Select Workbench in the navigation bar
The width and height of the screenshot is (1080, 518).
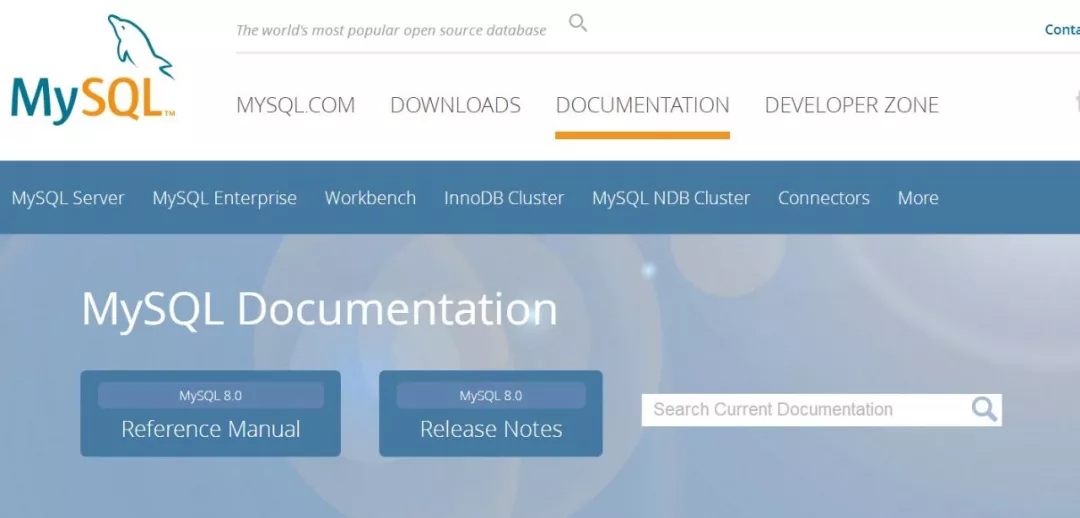[371, 198]
